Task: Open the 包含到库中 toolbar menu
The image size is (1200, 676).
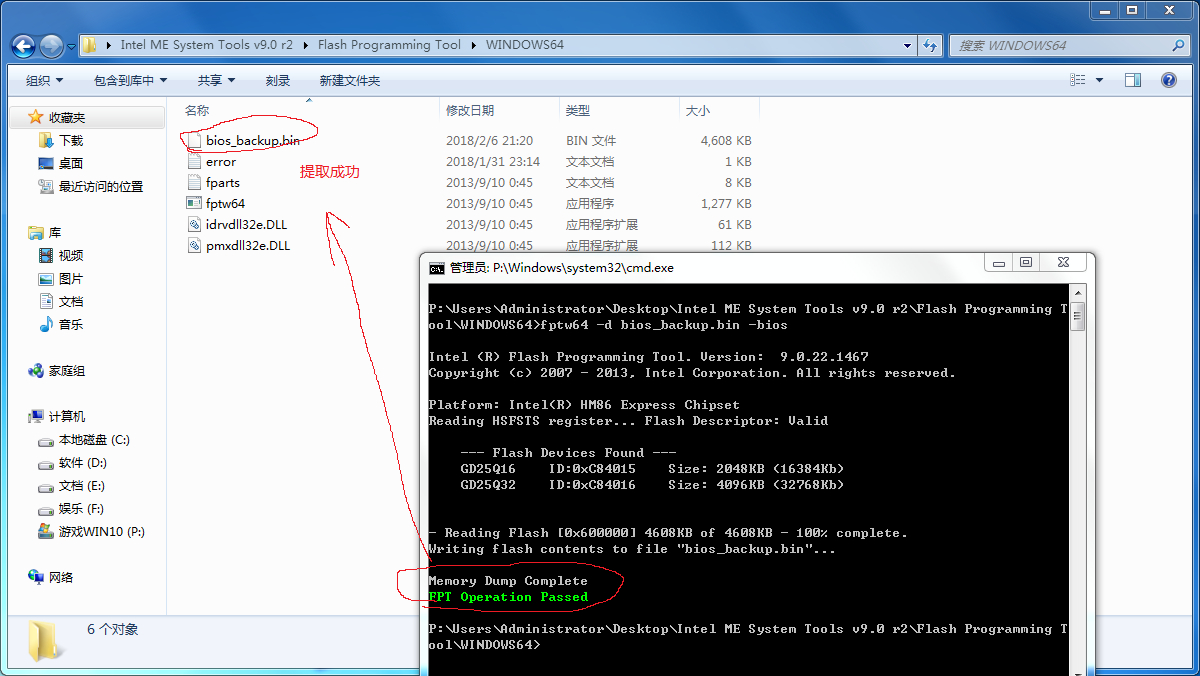Action: pos(130,80)
